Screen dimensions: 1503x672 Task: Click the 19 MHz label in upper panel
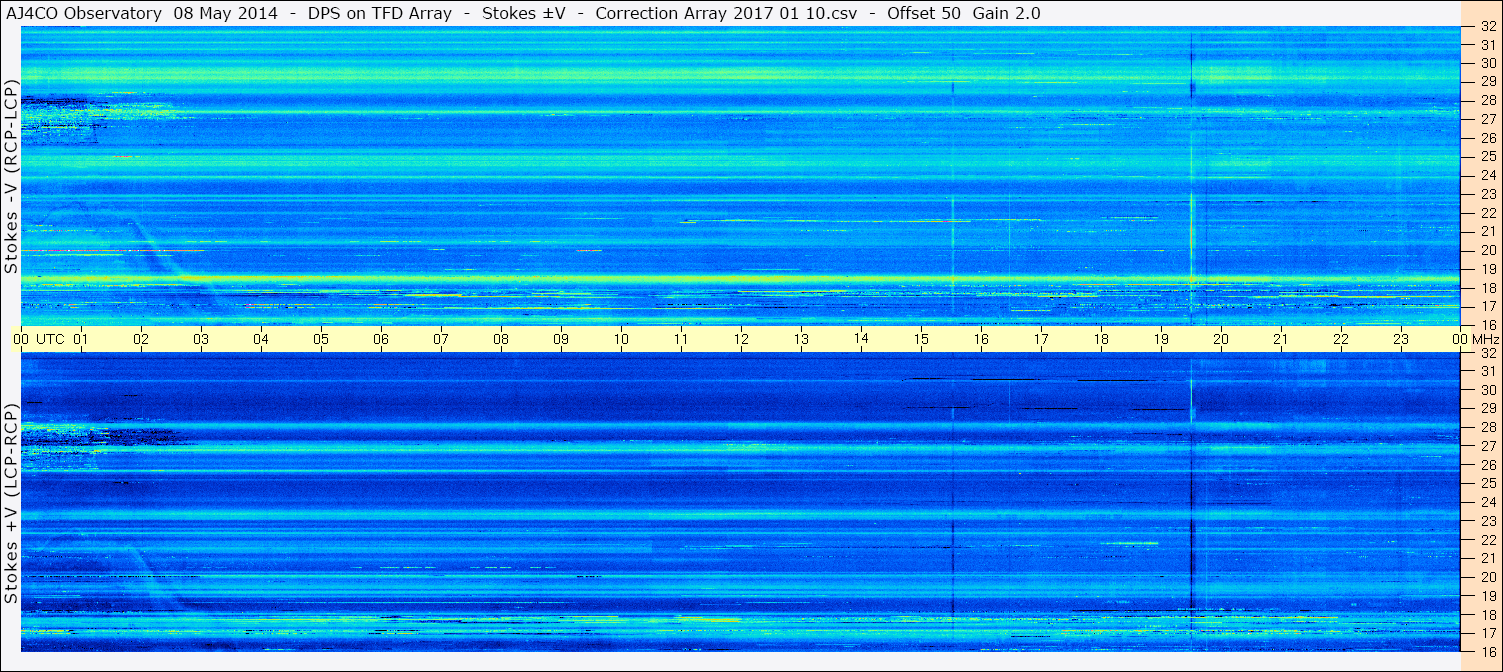tap(1487, 268)
